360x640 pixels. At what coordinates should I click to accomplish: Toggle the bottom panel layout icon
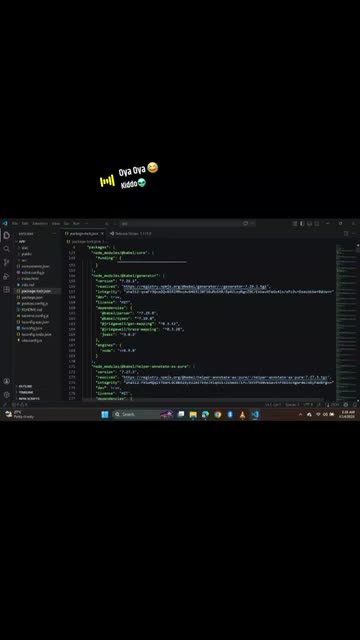click(x=309, y=224)
